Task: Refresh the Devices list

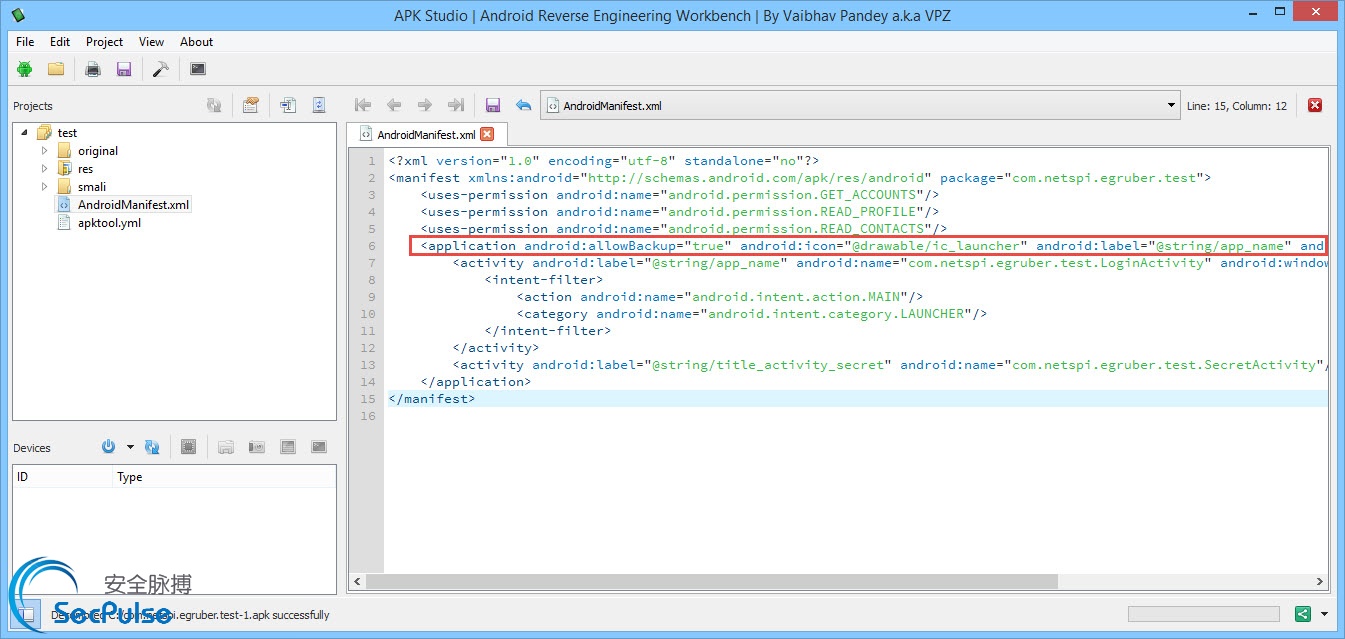Action: 152,447
